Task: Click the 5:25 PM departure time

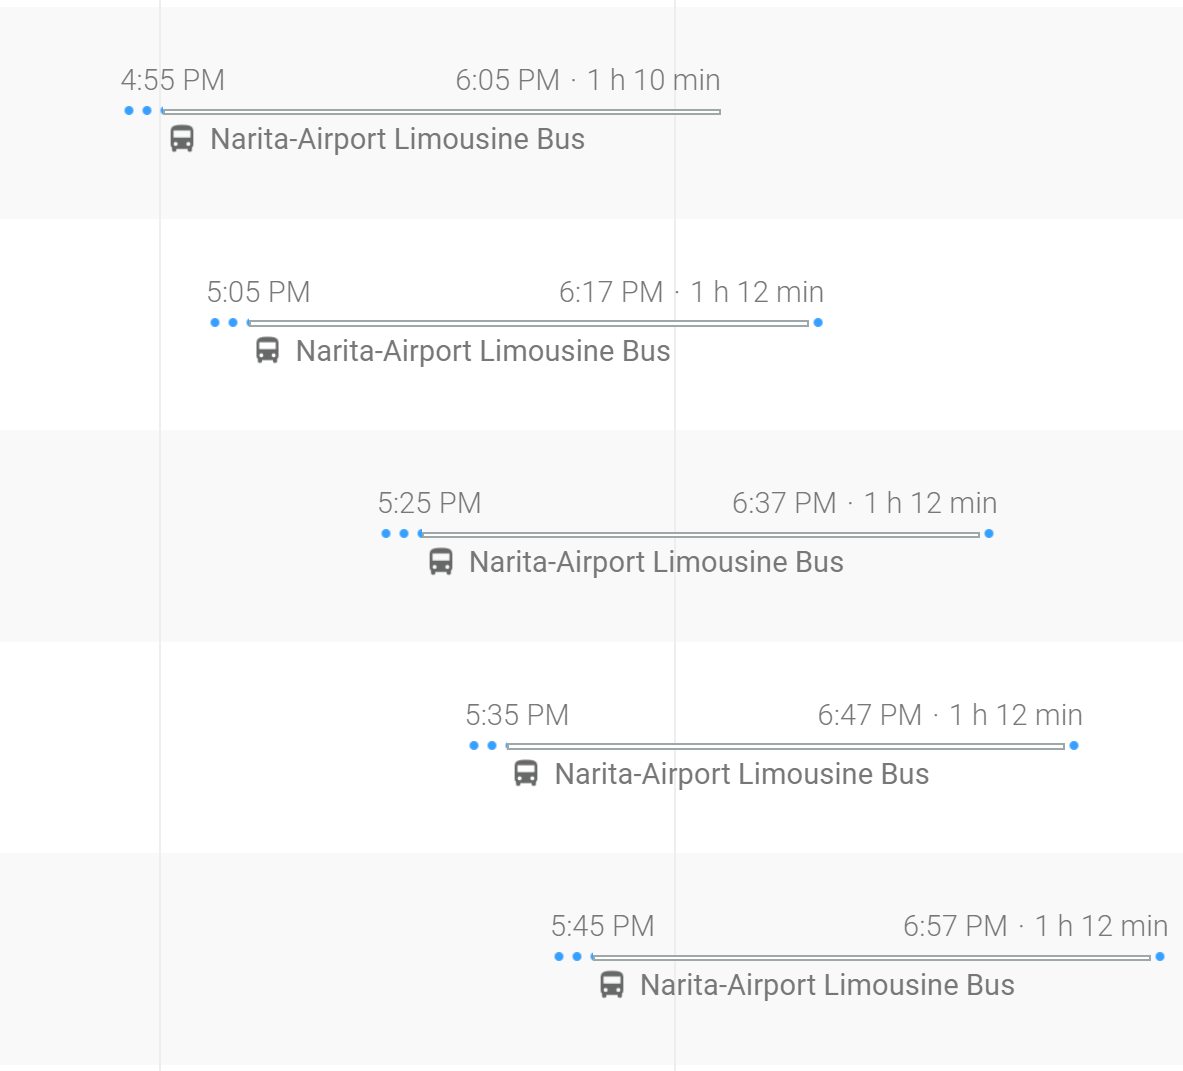Action: [x=430, y=503]
